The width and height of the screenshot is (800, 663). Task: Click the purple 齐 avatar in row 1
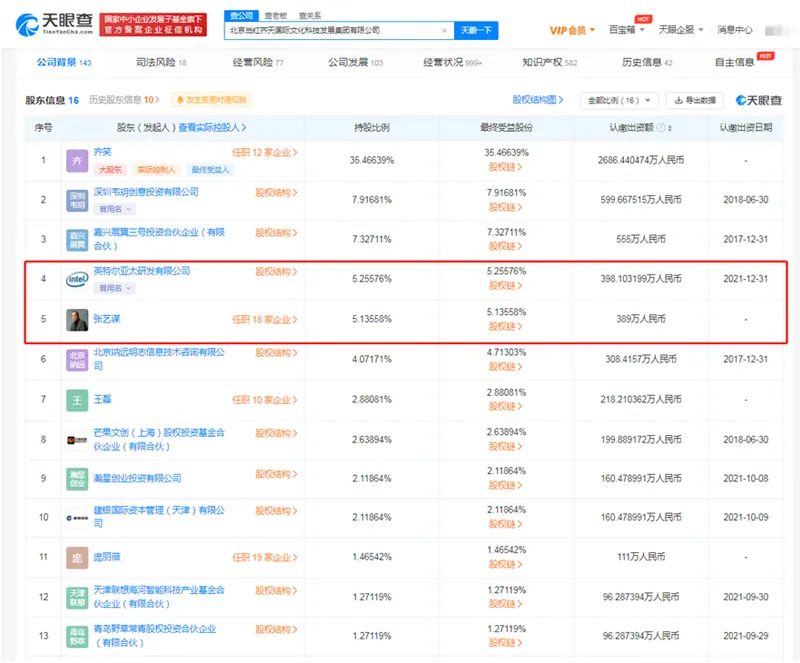click(x=77, y=159)
